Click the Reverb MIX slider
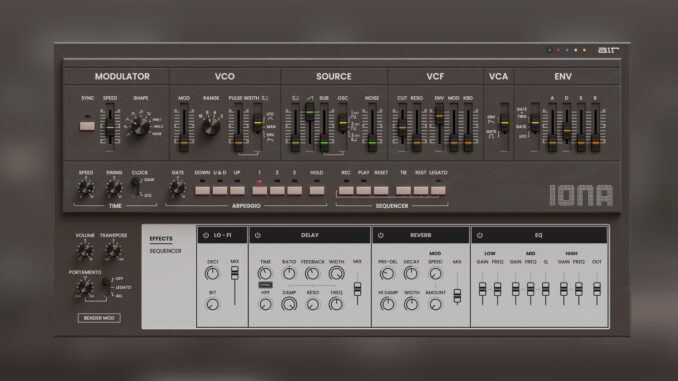This screenshot has width=678, height=381. coord(457,295)
